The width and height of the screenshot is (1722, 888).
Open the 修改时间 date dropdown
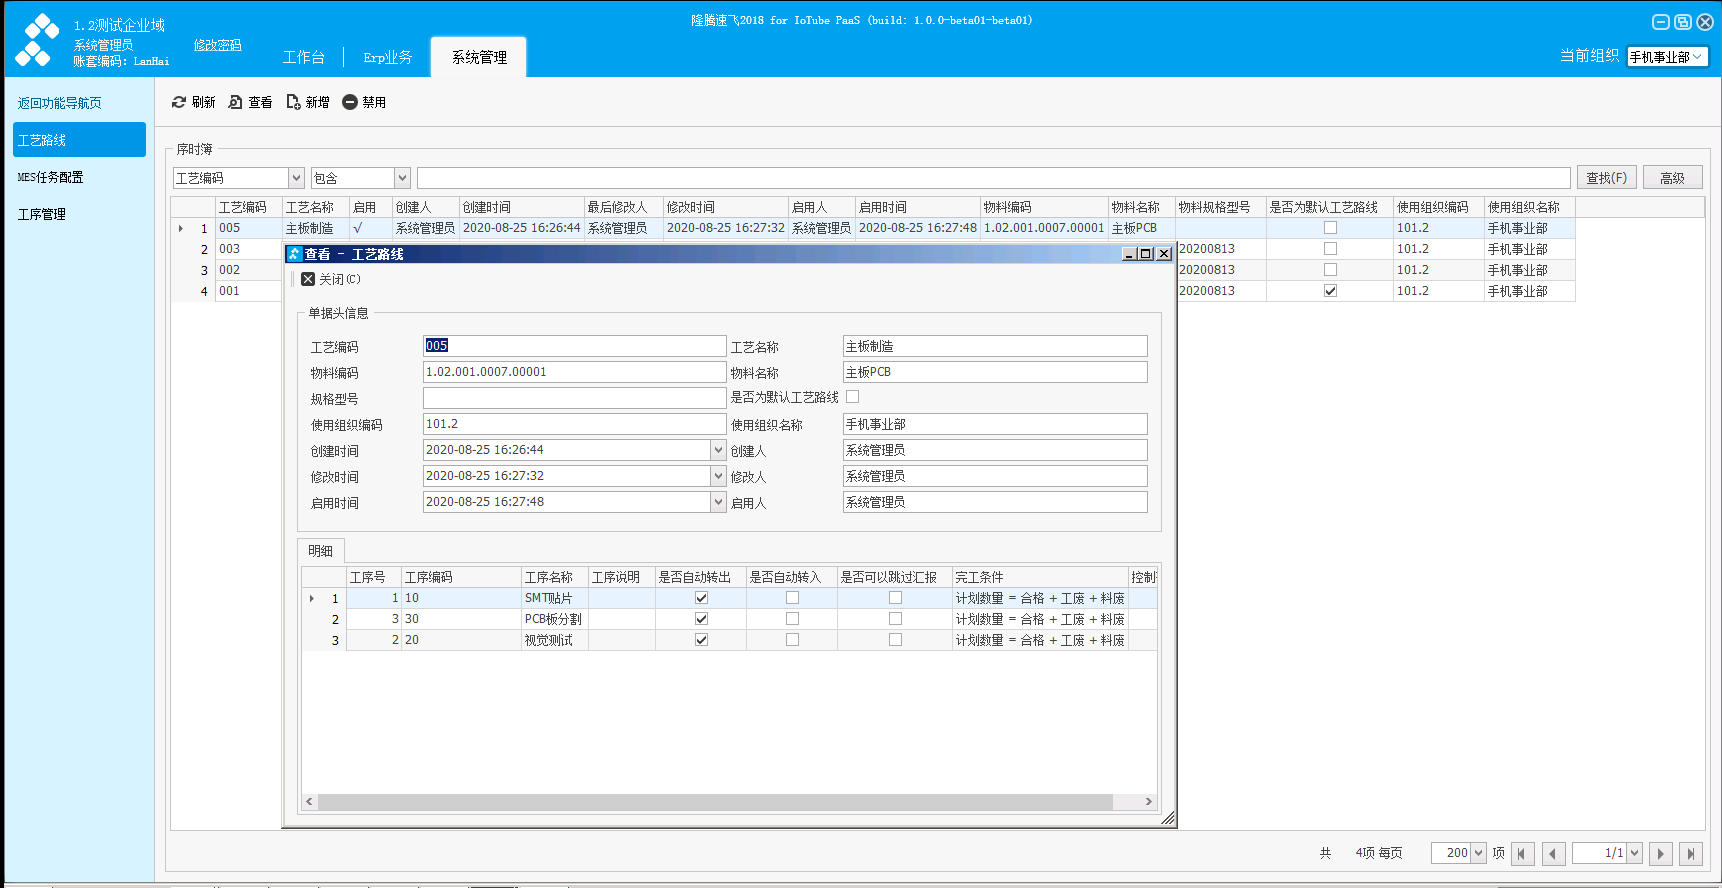tap(718, 476)
